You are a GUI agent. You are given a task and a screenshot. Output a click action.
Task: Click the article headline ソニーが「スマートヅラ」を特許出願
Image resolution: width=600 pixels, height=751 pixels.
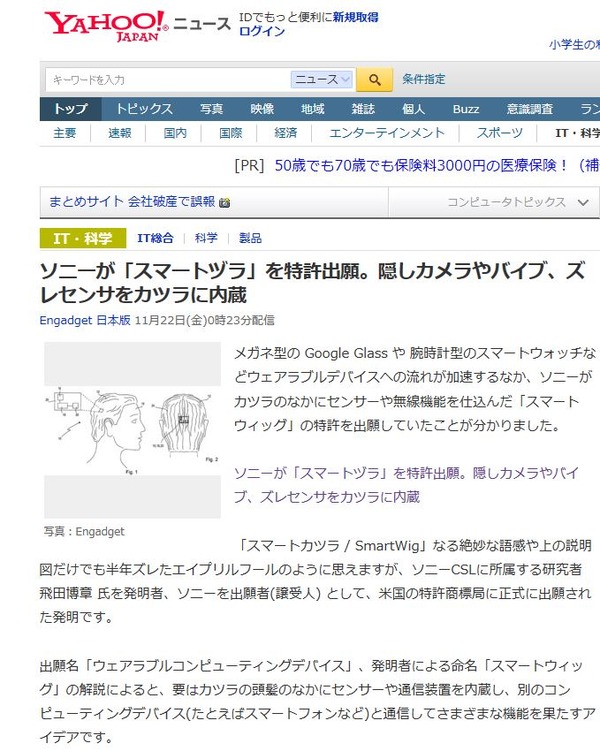tap(312, 283)
